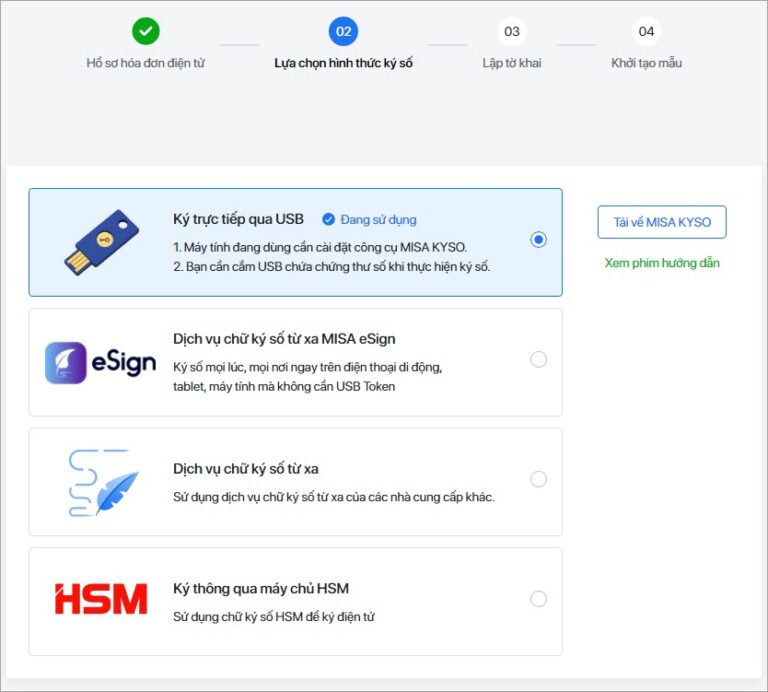768x692 pixels.
Task: Open the Hồ sơ hóa đơn điện tử step
Action: click(x=145, y=63)
